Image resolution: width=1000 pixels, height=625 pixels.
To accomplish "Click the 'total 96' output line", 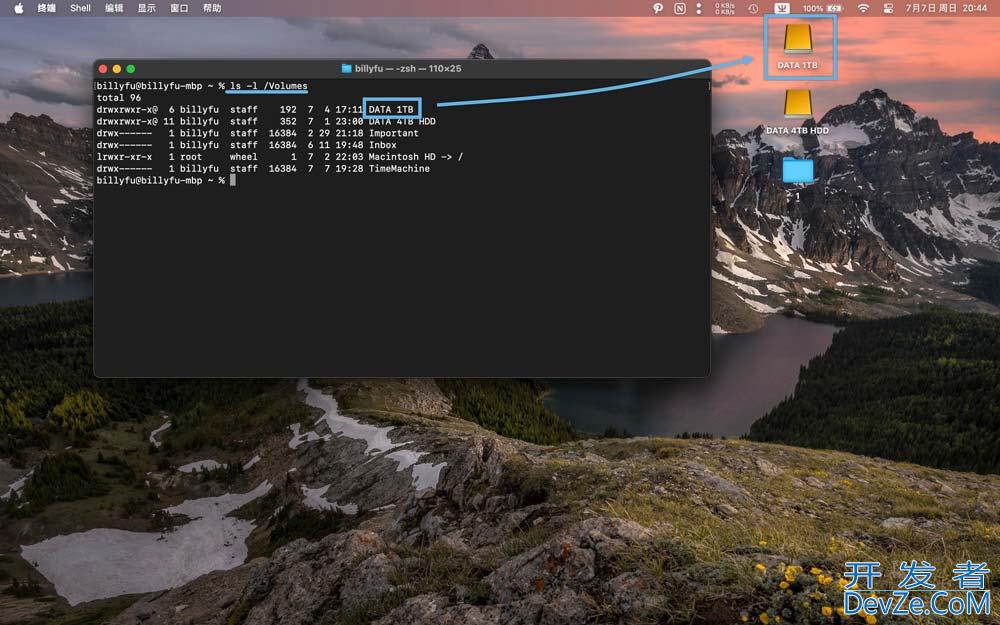I will pyautogui.click(x=119, y=98).
